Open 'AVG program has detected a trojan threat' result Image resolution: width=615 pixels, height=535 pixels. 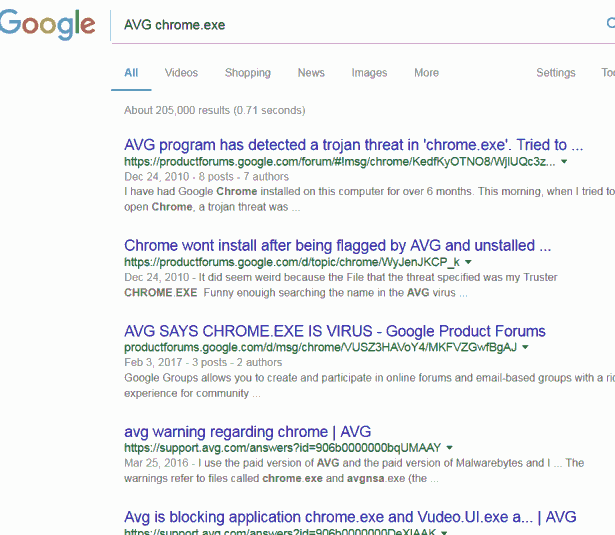tap(353, 145)
